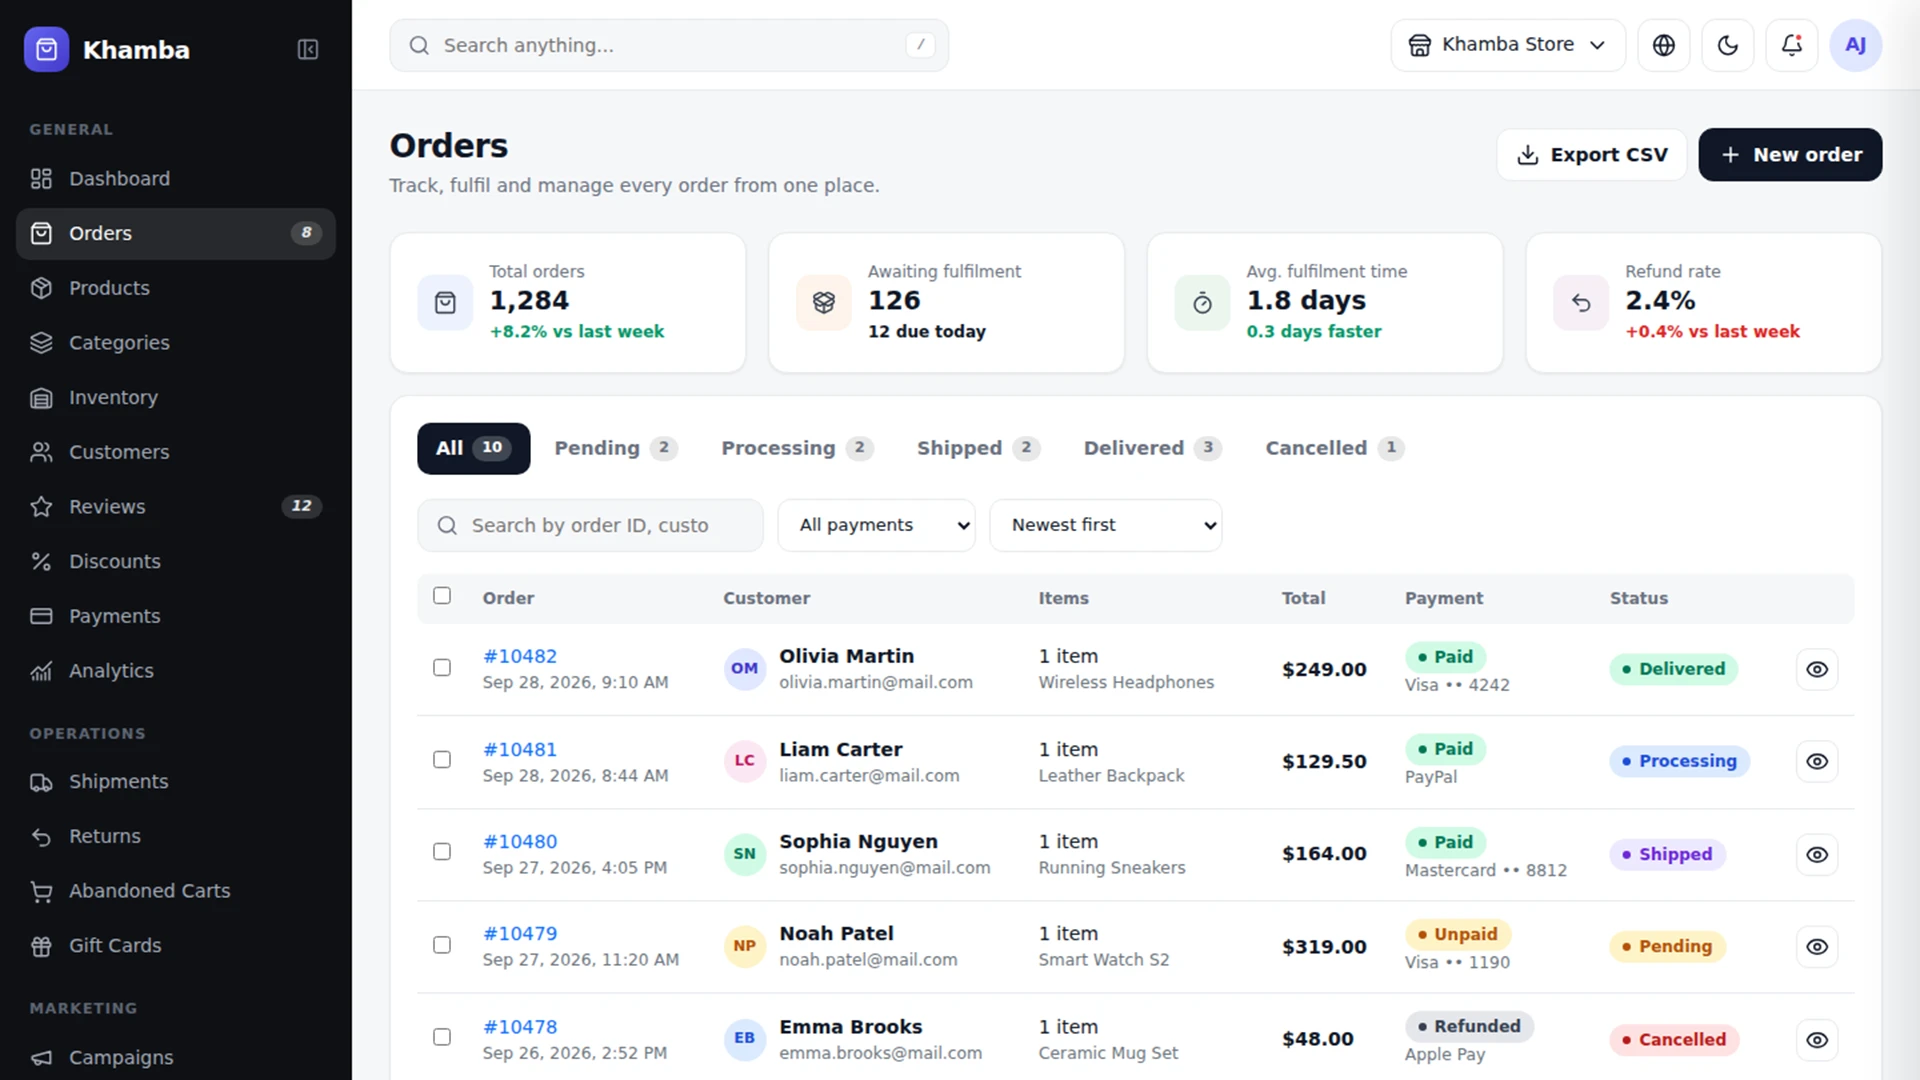
Task: Click the magnifier icon in order search
Action: [x=447, y=525]
